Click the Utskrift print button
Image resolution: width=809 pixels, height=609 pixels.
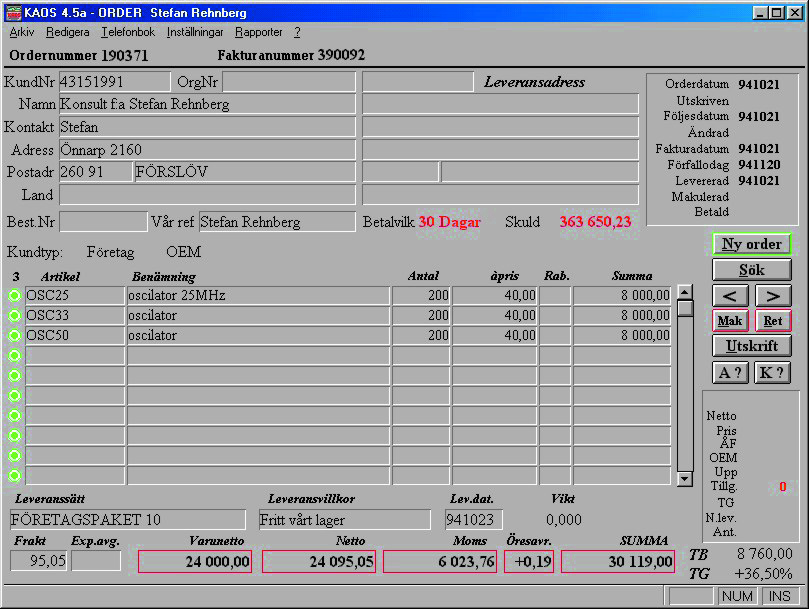point(751,347)
